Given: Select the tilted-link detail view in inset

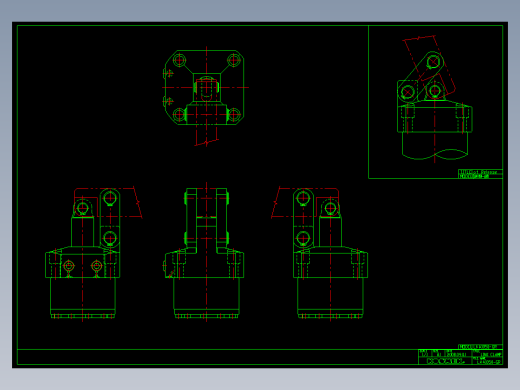Looking at the screenshot, I should coord(434,99).
